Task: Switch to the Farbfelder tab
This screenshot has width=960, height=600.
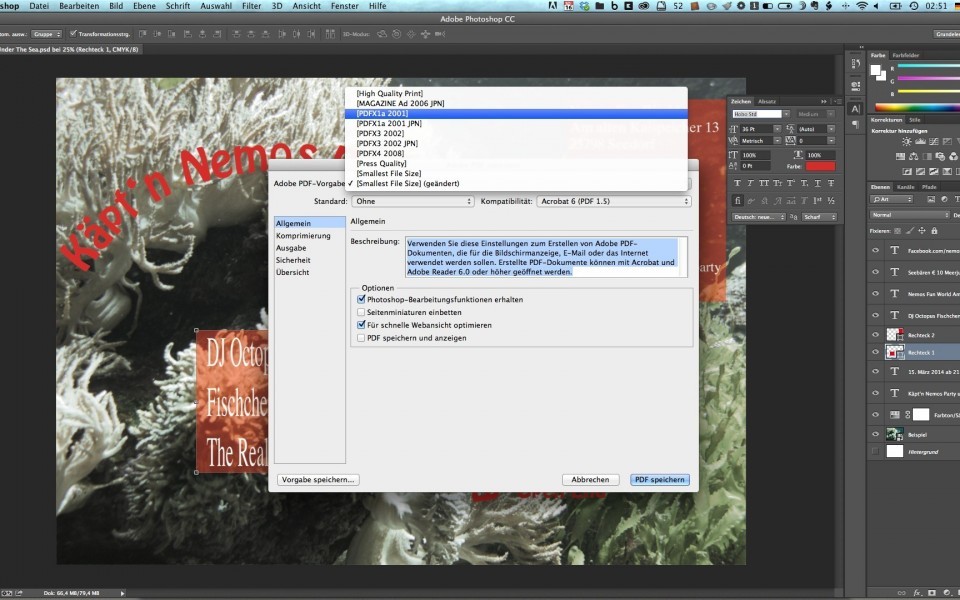Action: pyautogui.click(x=906, y=55)
